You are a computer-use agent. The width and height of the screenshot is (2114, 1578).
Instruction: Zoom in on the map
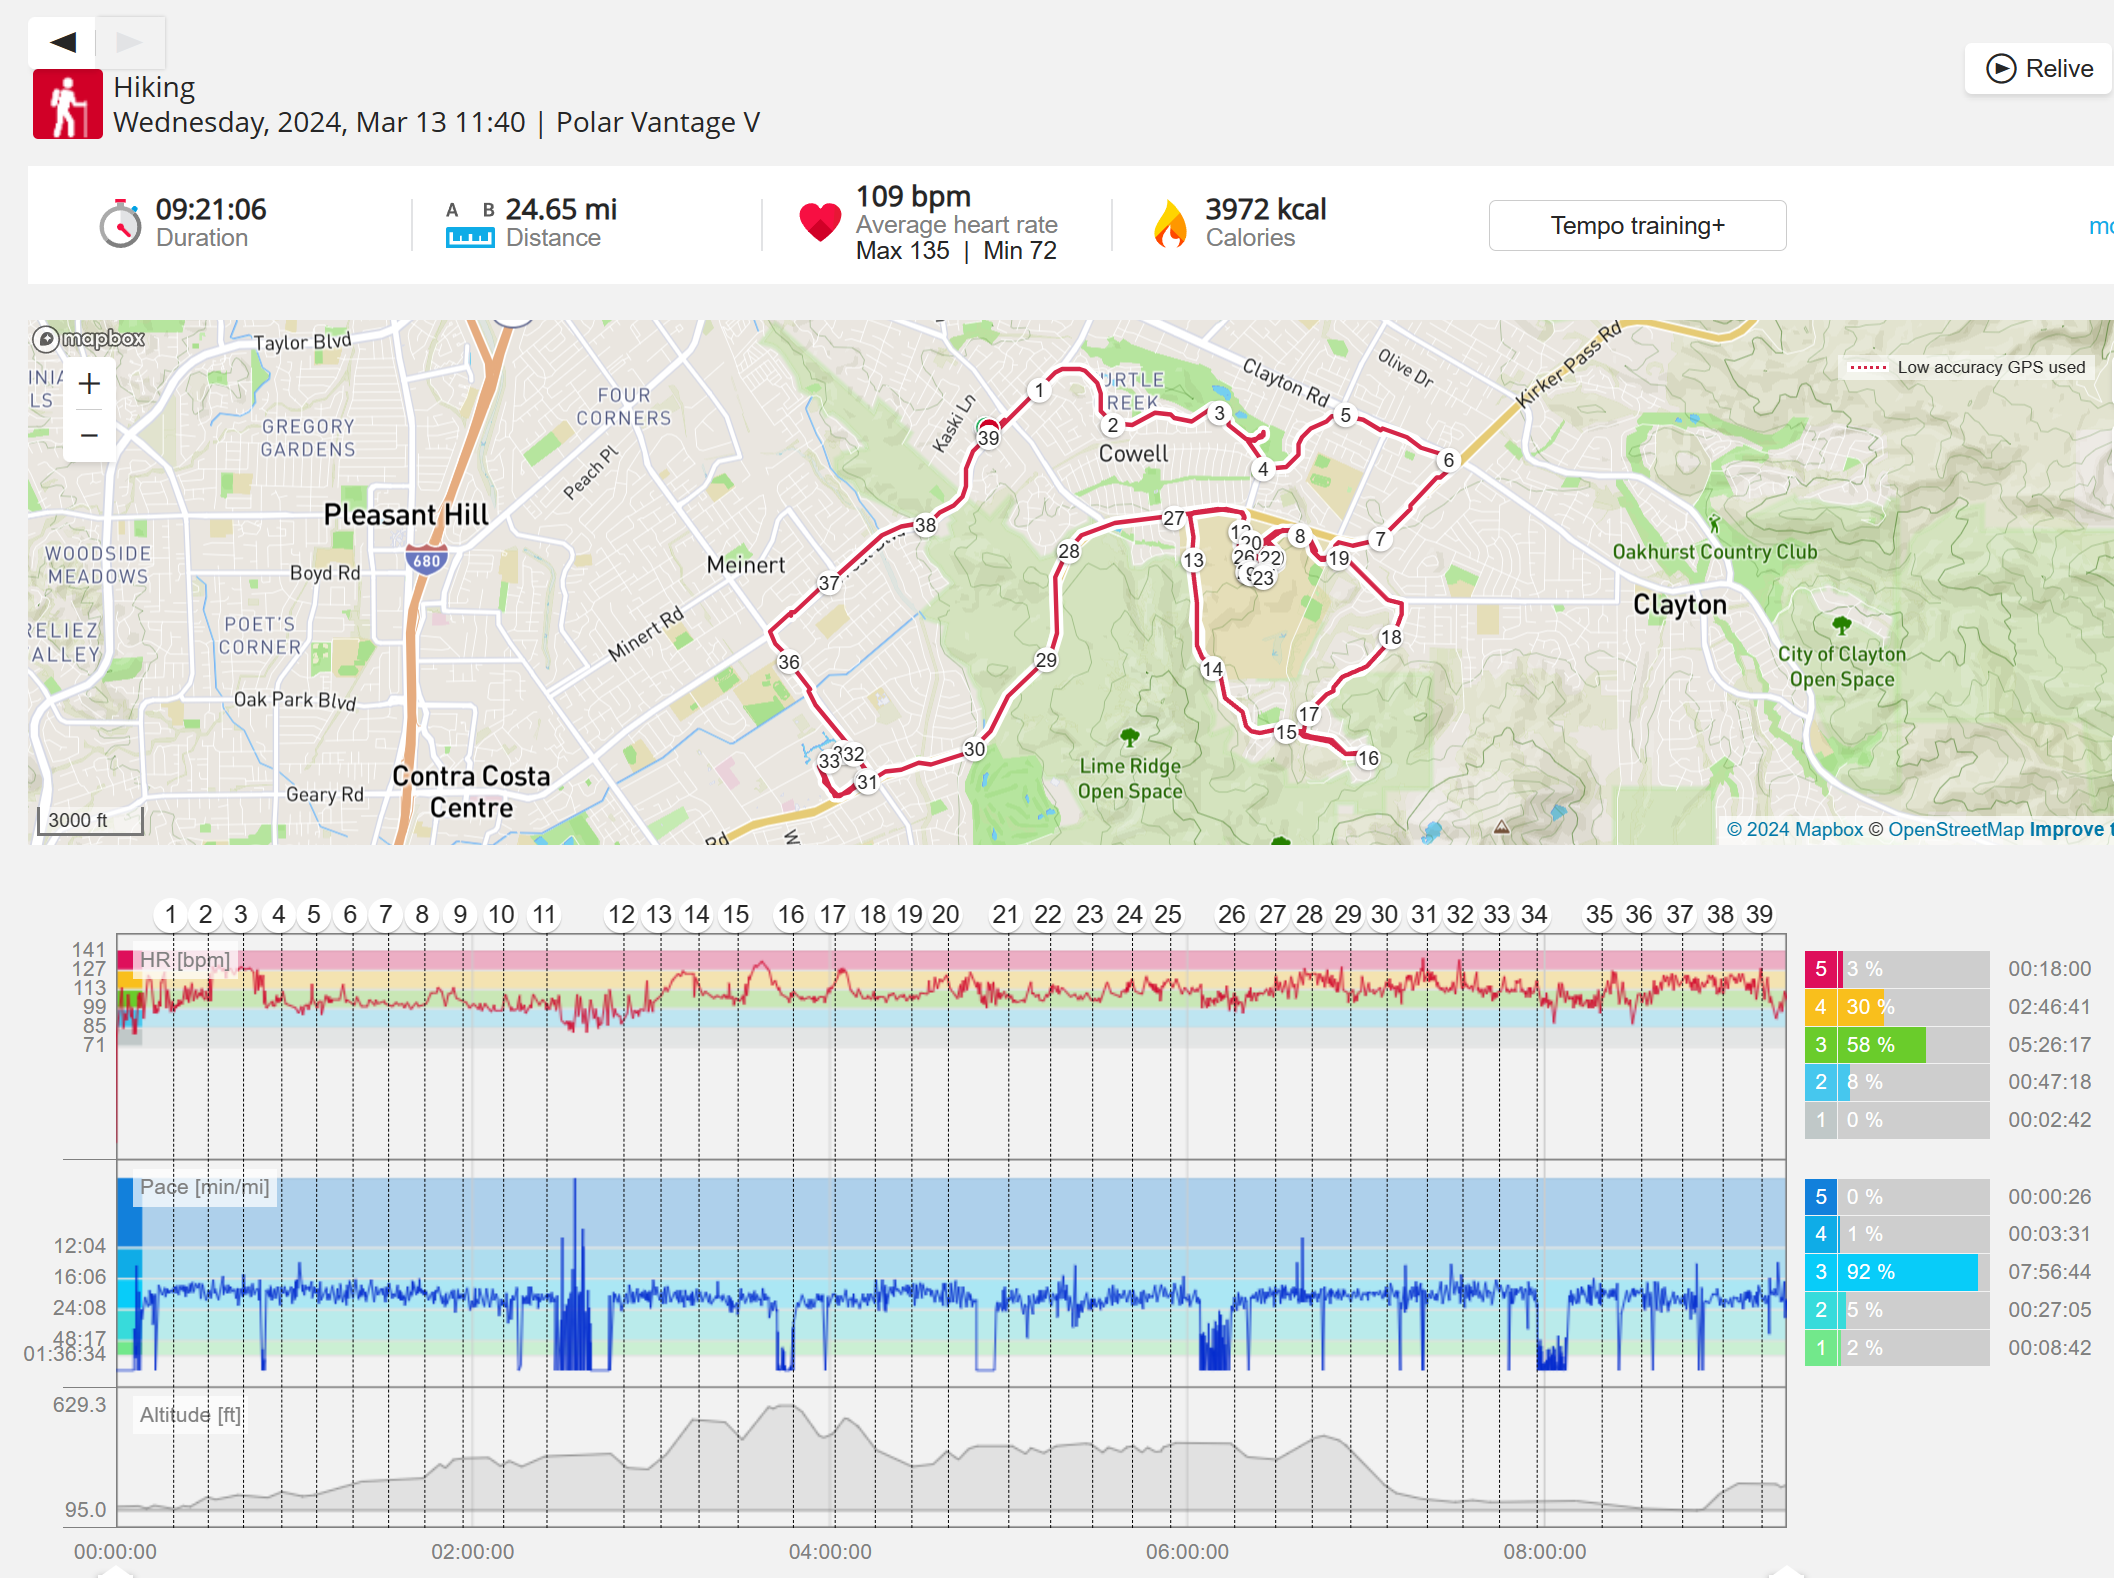coord(89,384)
